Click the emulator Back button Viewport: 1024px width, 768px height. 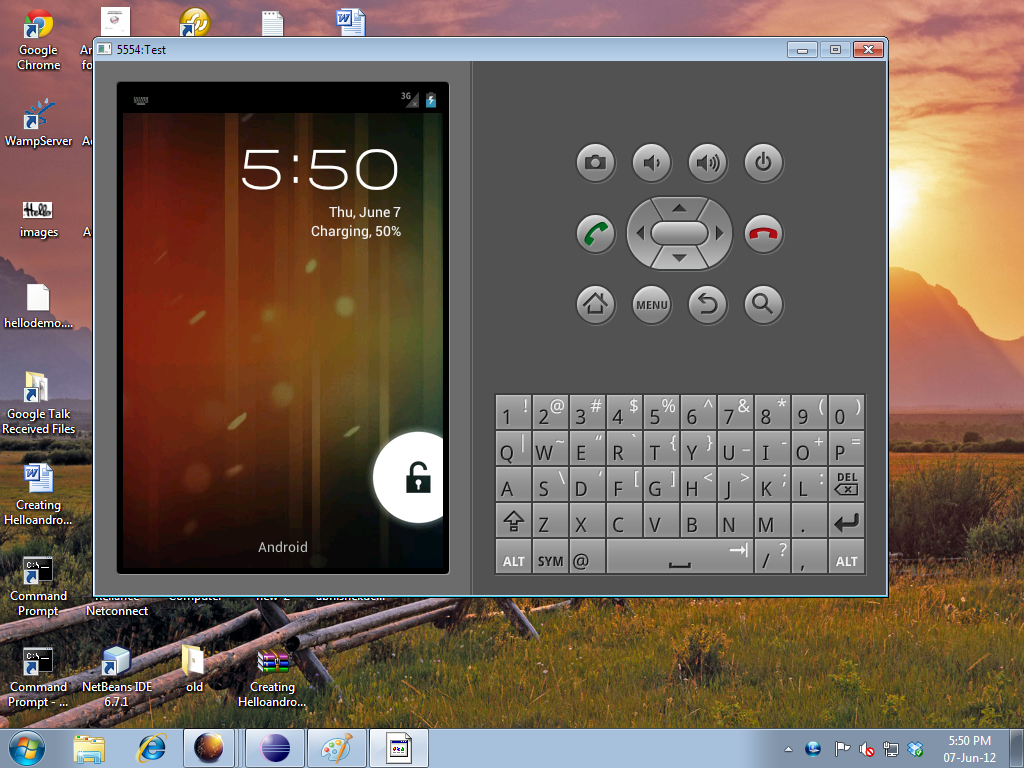click(x=707, y=304)
